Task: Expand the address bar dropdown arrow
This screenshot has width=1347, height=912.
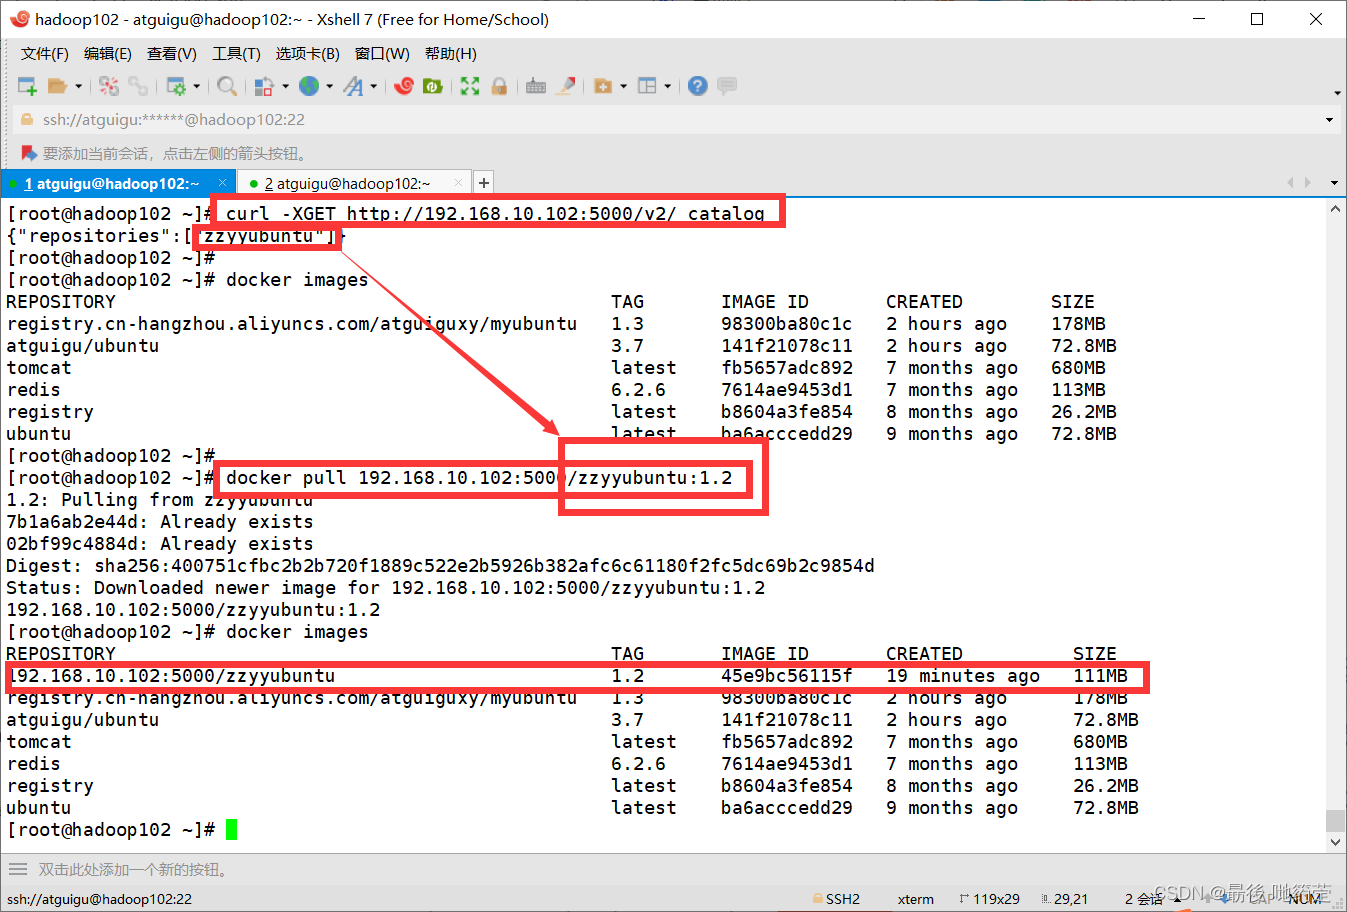Action: 1329,120
